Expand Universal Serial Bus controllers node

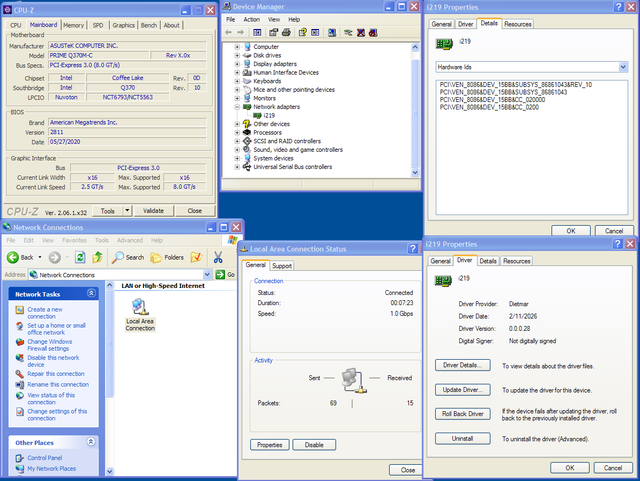[237, 167]
